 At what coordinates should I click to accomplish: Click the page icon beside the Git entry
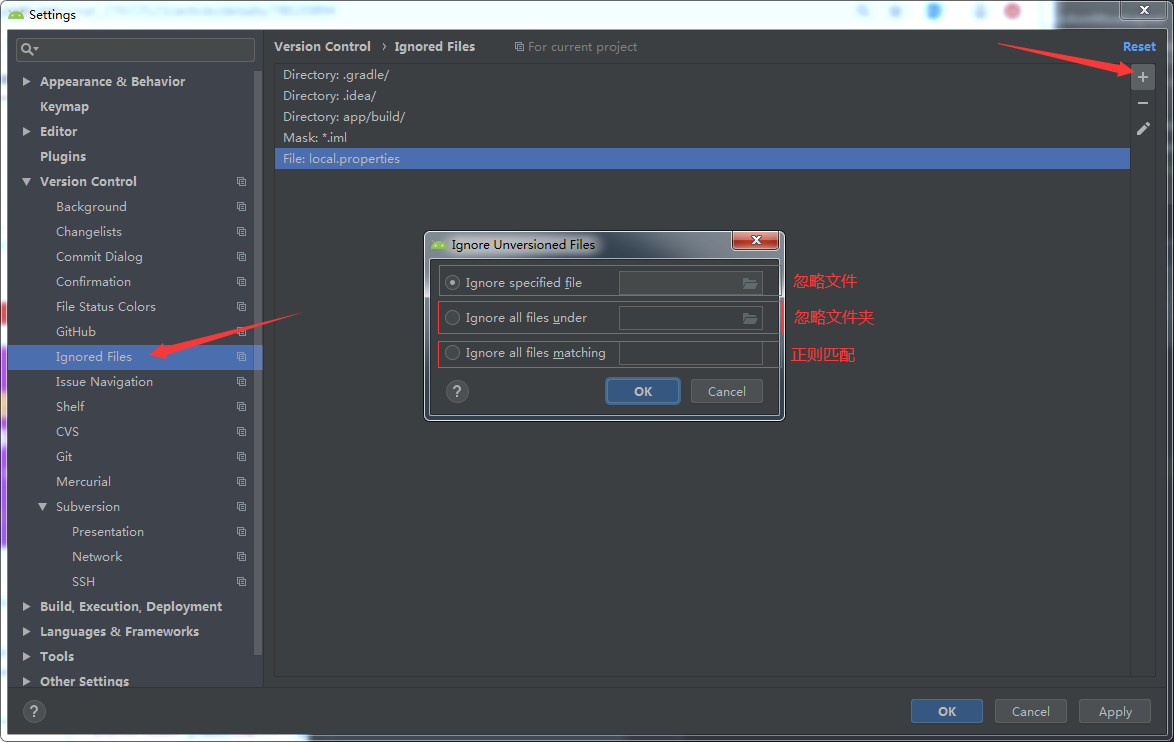point(240,456)
